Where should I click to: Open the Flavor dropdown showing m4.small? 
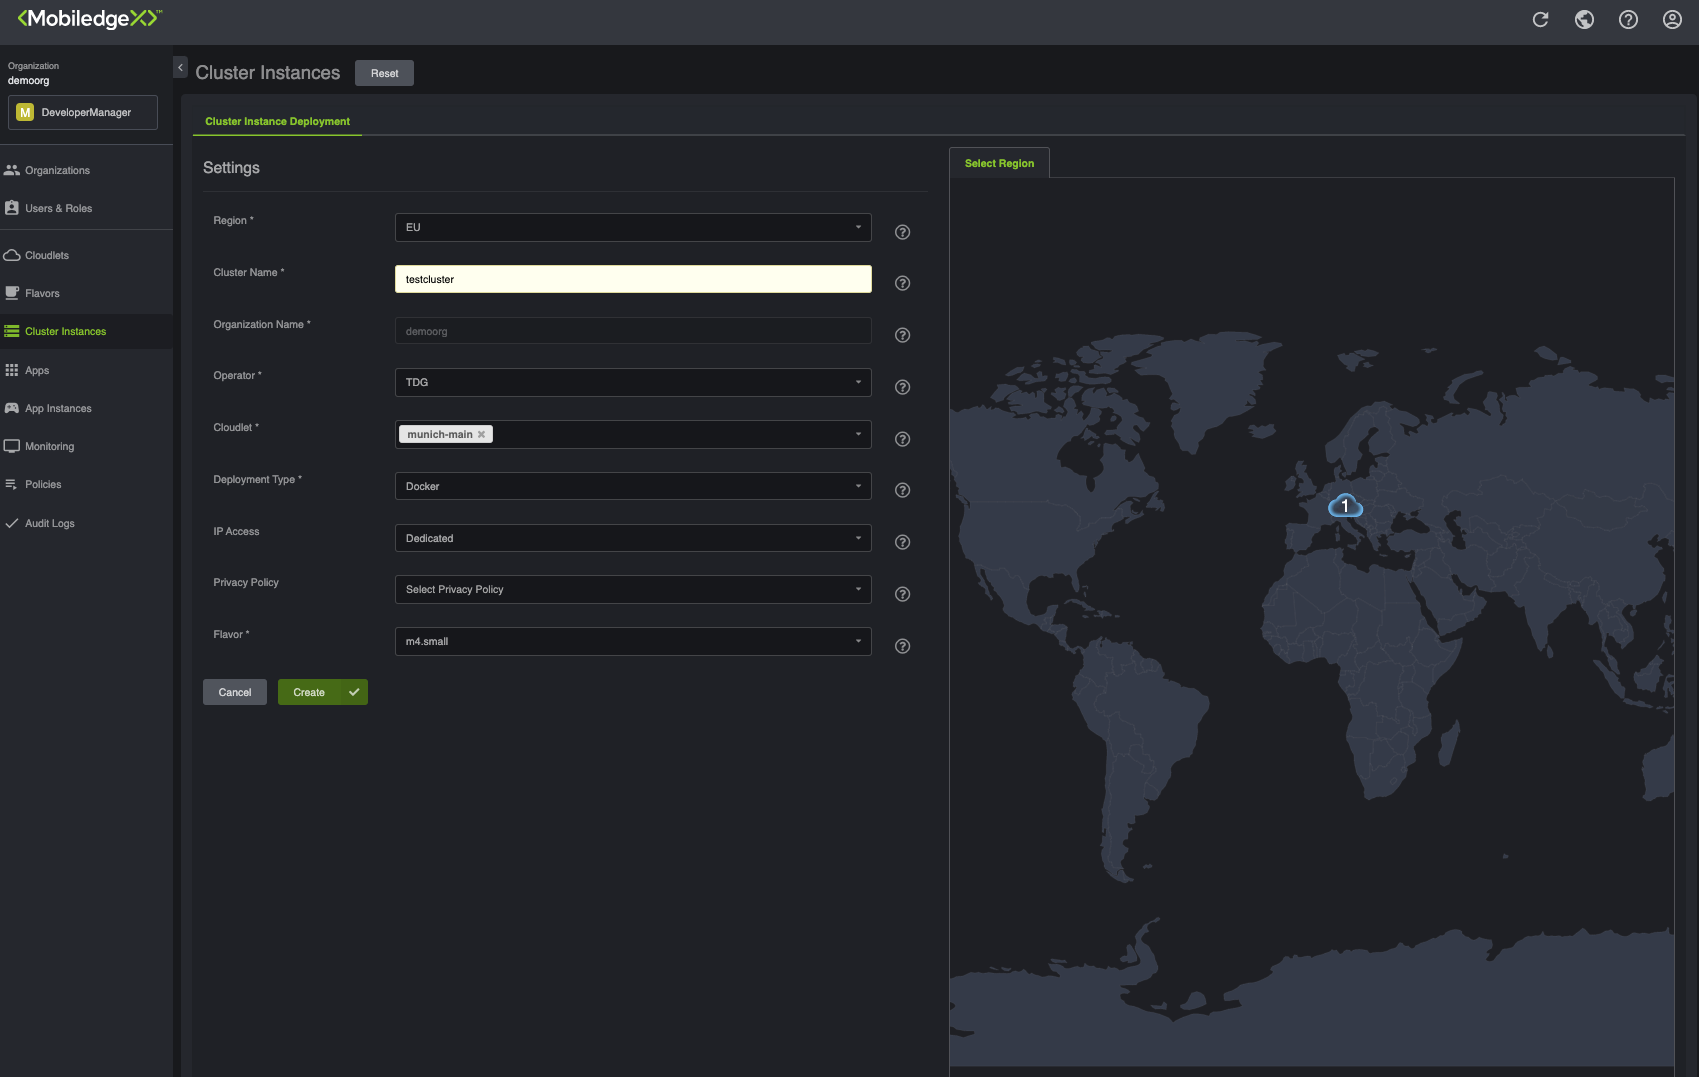pos(633,641)
